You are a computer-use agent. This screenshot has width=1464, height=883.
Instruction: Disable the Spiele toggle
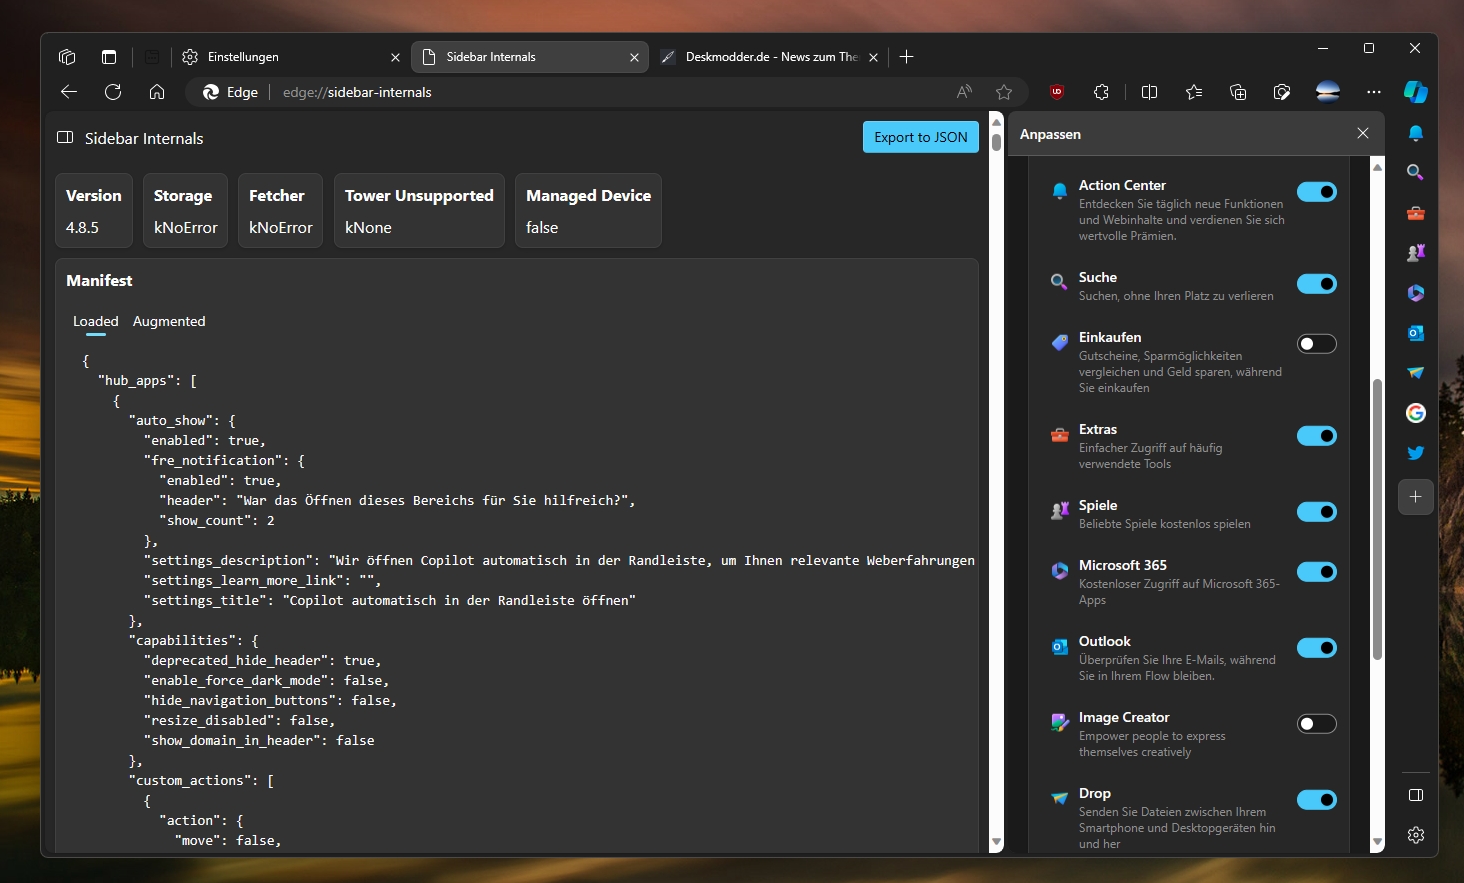[x=1317, y=512]
